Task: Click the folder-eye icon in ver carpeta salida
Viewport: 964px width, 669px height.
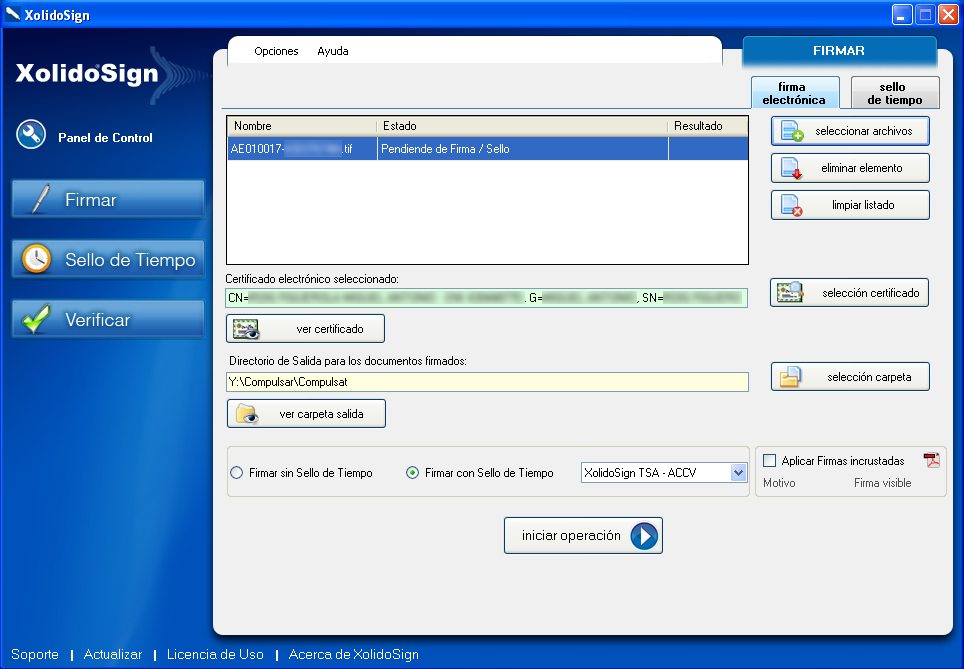Action: [247, 413]
